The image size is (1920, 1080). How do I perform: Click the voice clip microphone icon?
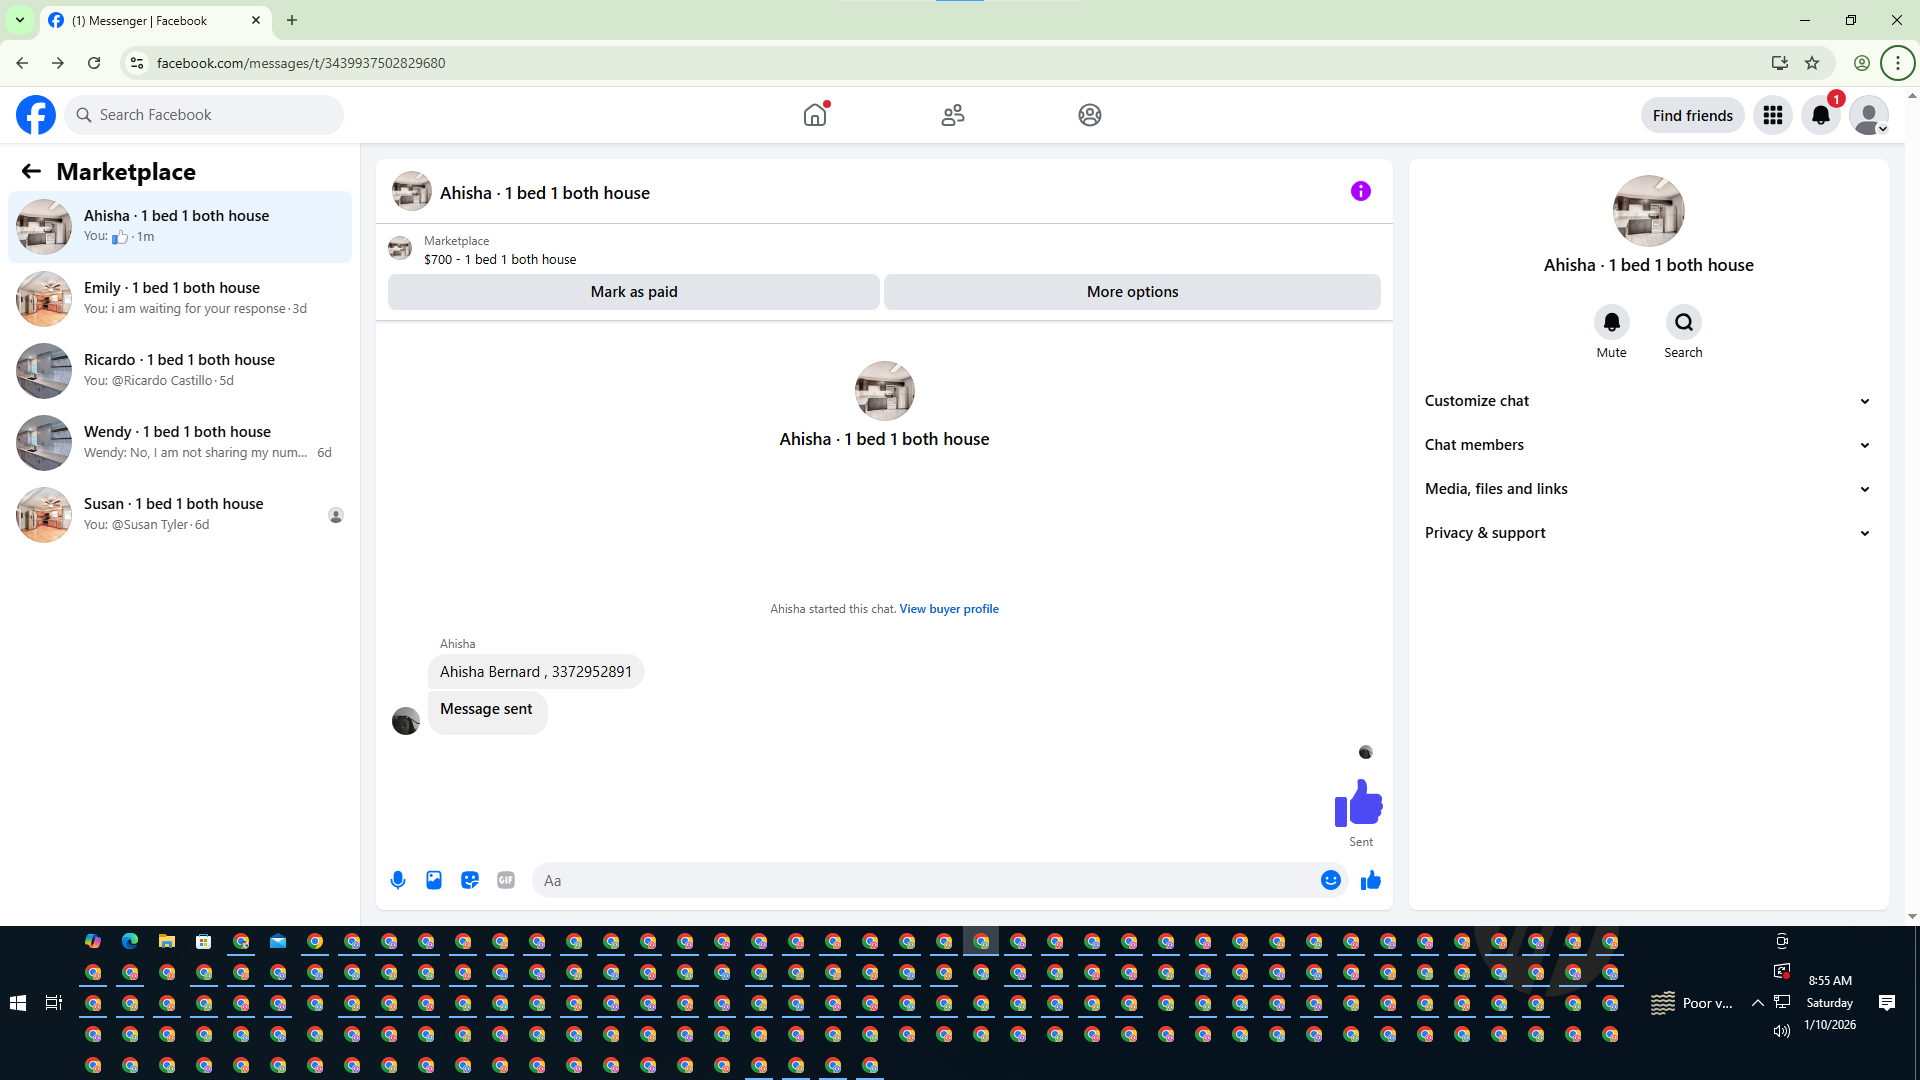click(x=398, y=880)
